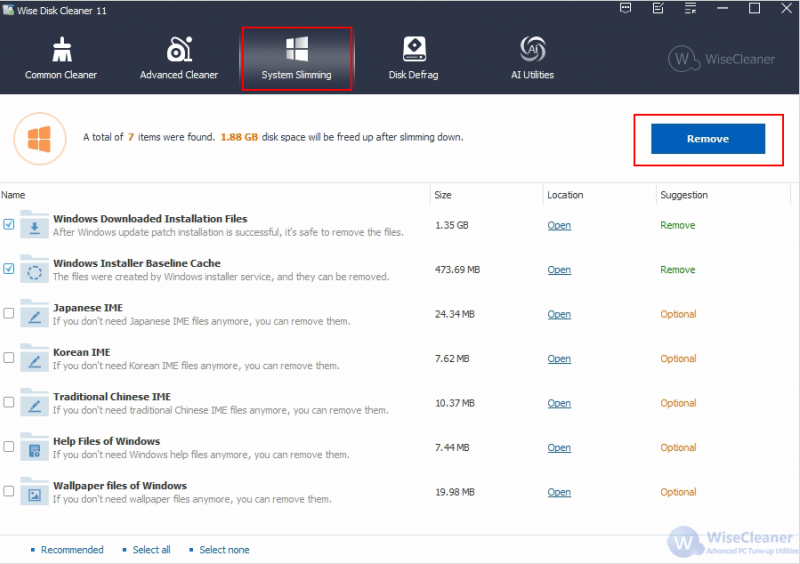Open location of Traditional Chinese IME

[x=559, y=403]
